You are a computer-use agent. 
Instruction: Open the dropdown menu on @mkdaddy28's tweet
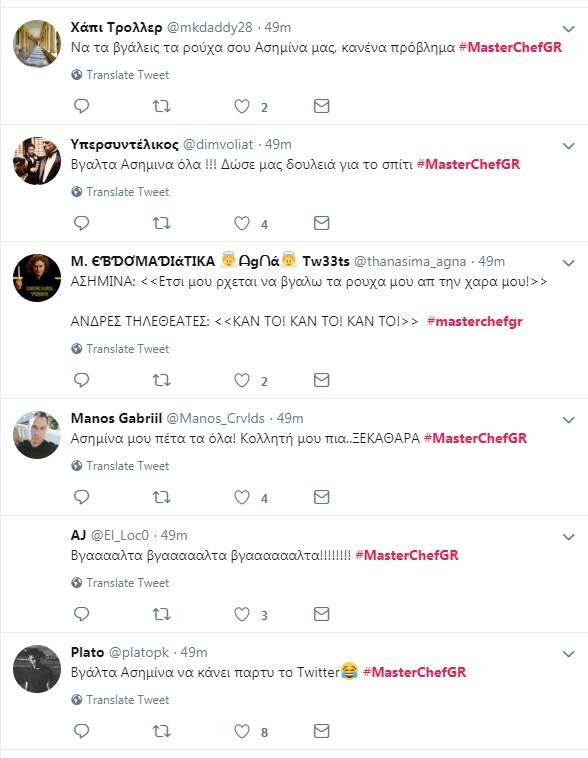(x=569, y=29)
